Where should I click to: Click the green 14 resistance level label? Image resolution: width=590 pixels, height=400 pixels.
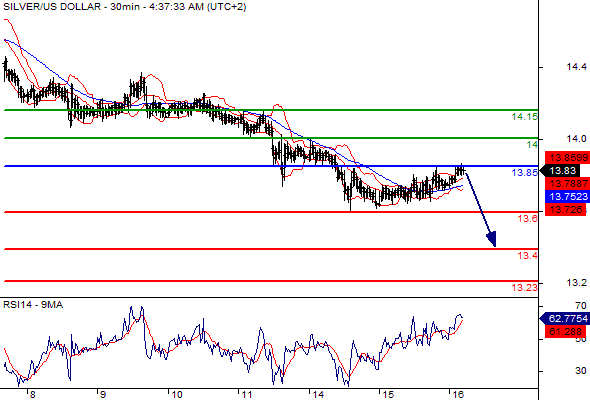(x=532, y=144)
